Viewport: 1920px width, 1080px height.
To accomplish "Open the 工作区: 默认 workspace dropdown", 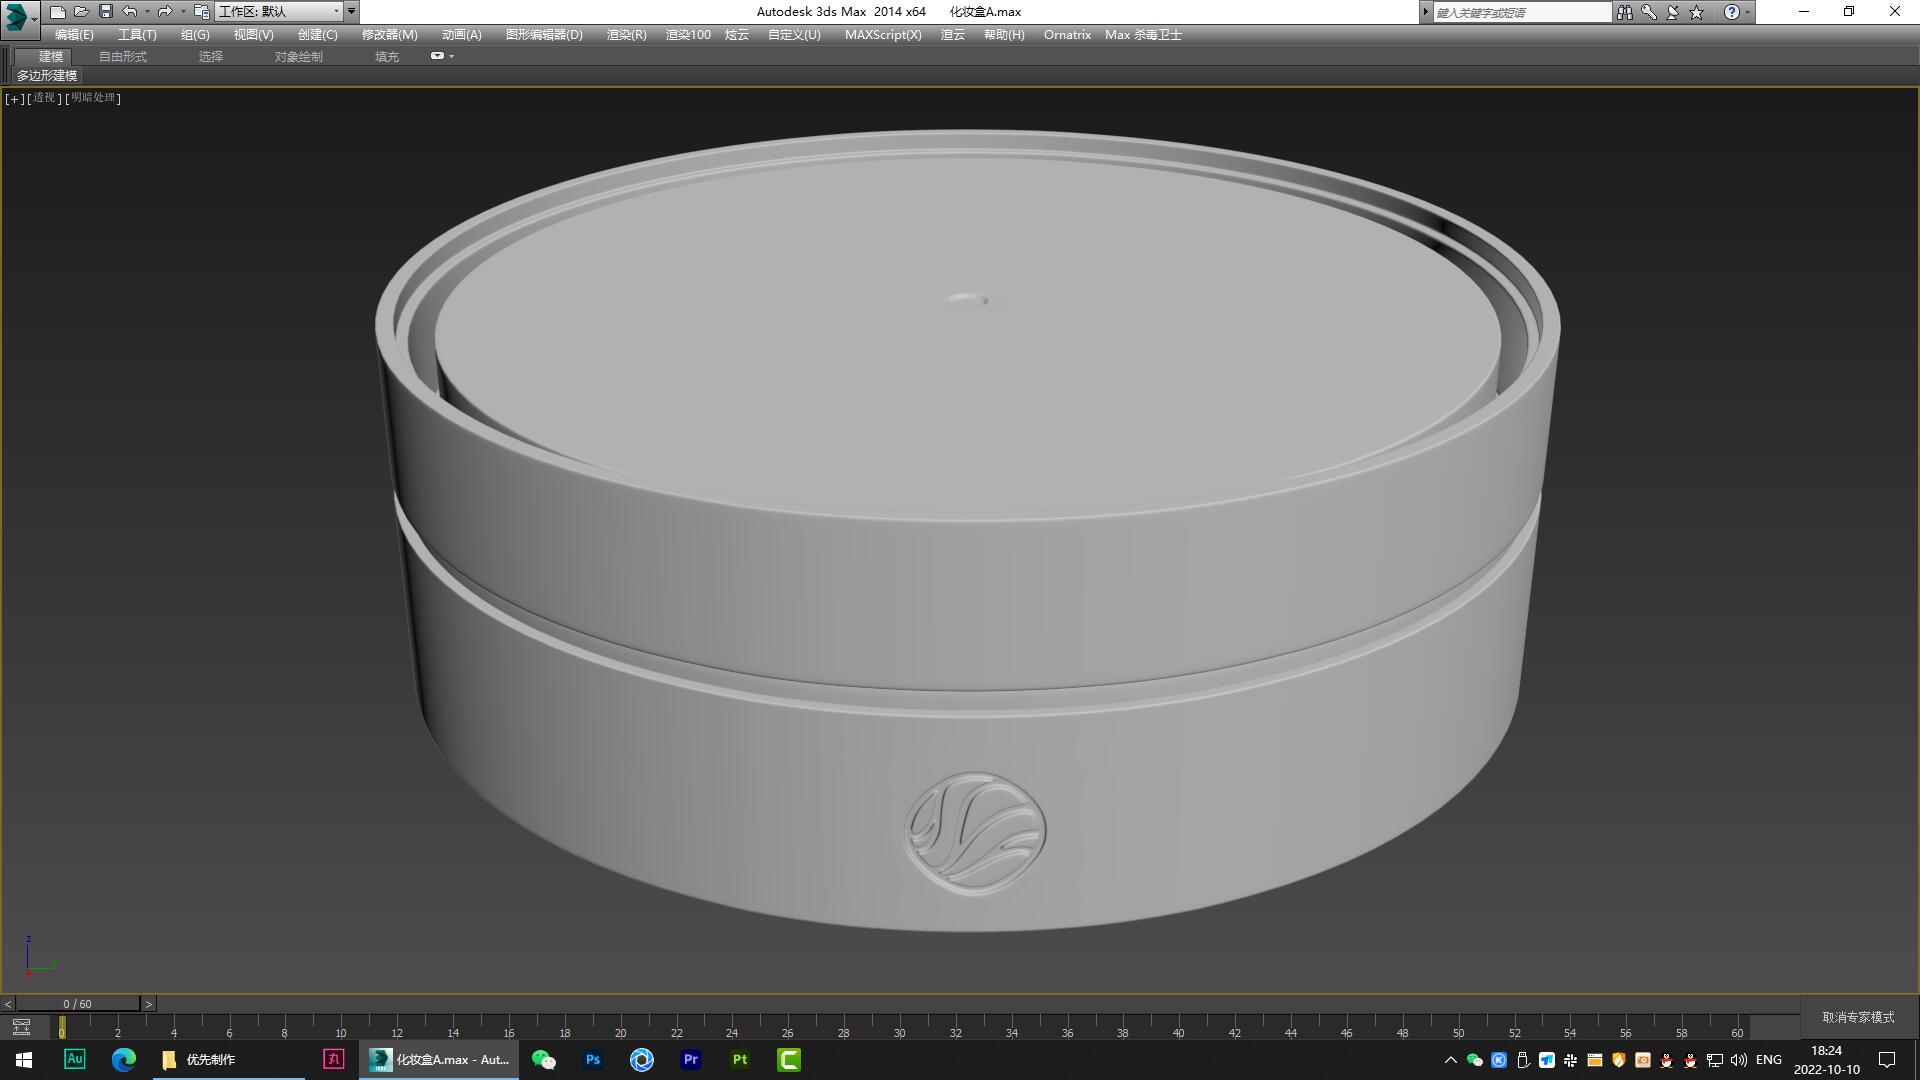I will click(280, 11).
